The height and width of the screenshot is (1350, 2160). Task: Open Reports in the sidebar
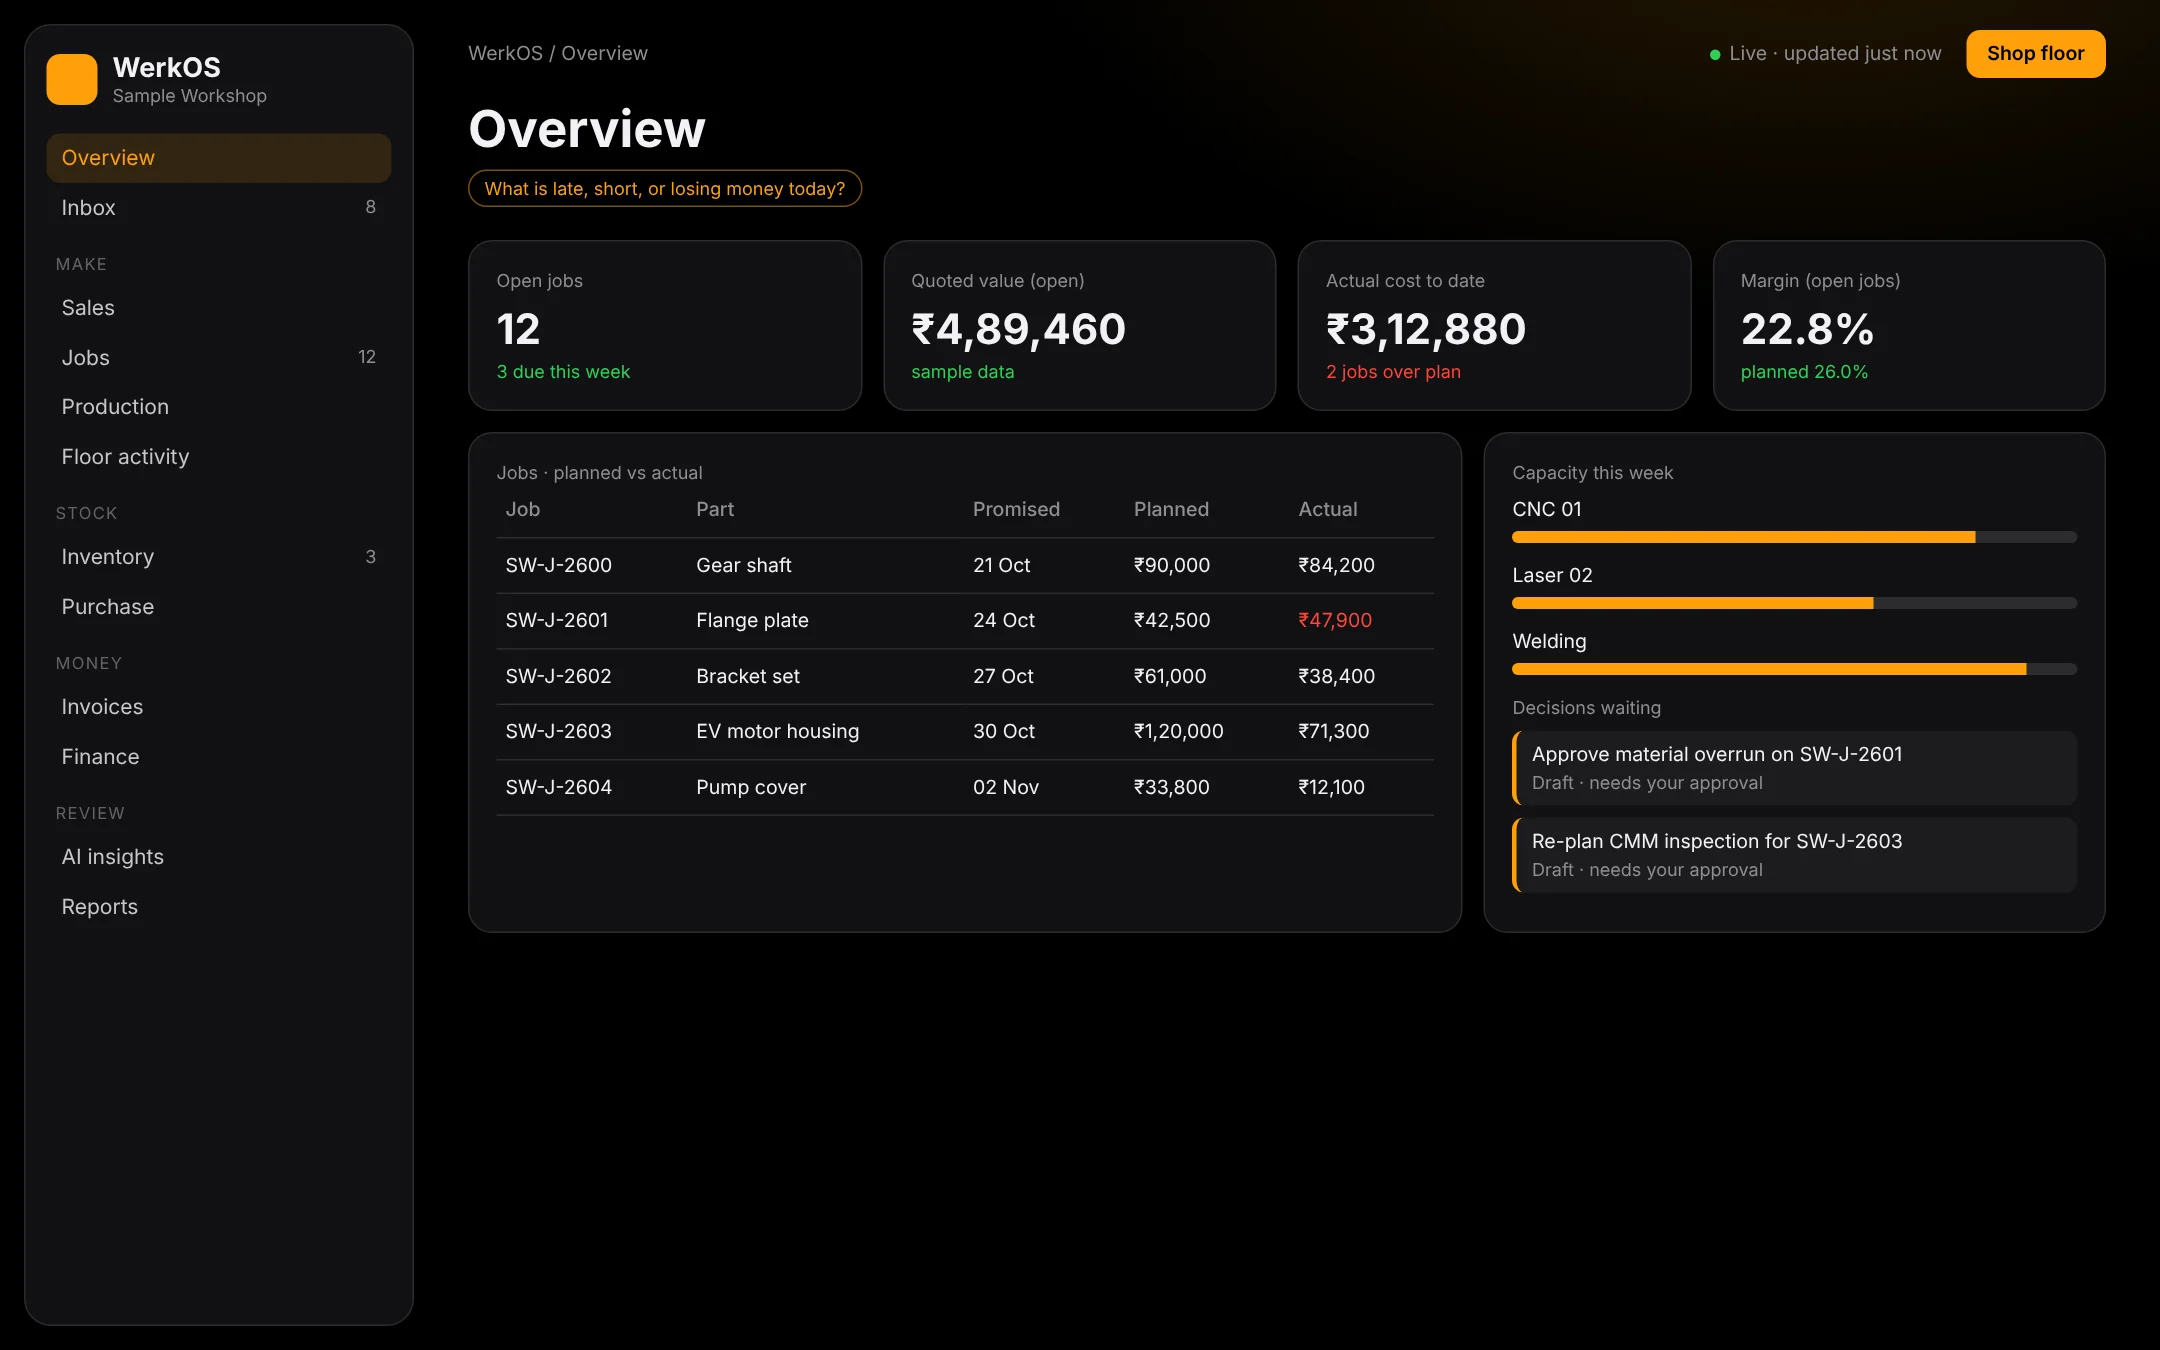pos(218,907)
